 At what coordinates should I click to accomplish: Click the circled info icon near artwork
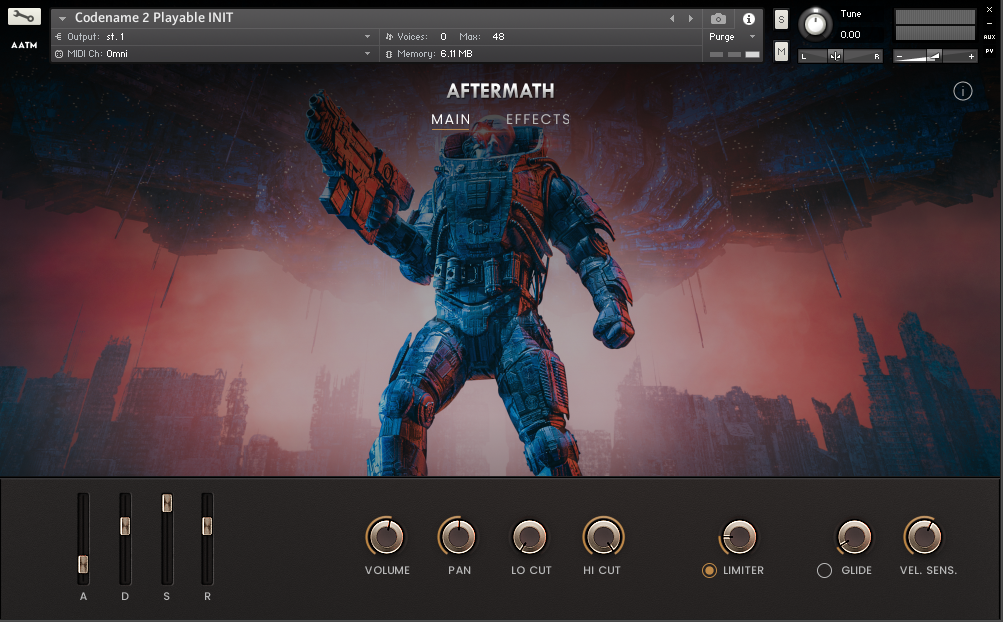963,92
